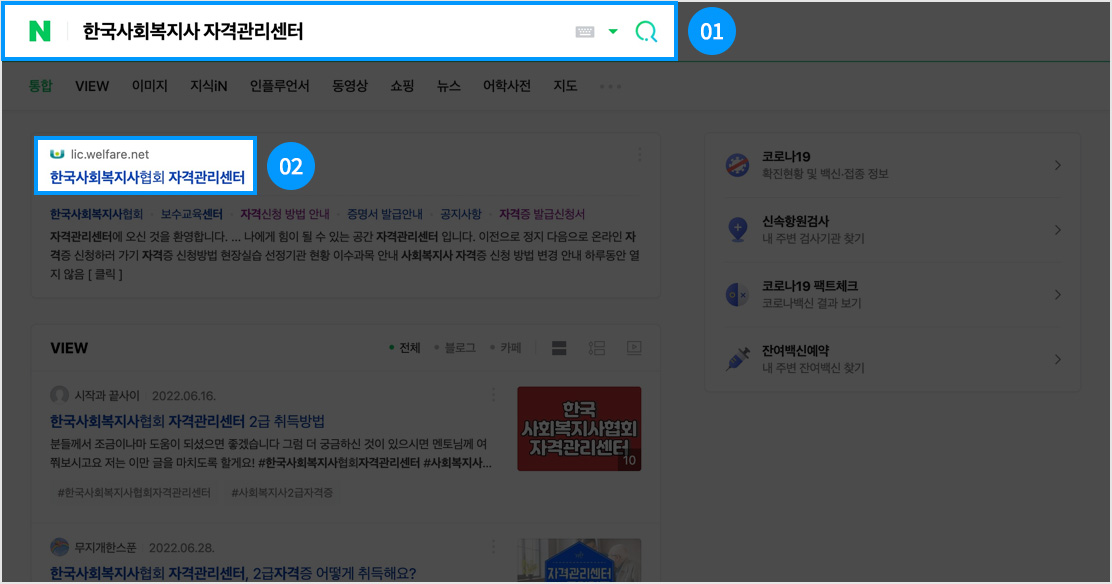Click the 신속항원검사 location pin icon

pos(737,229)
